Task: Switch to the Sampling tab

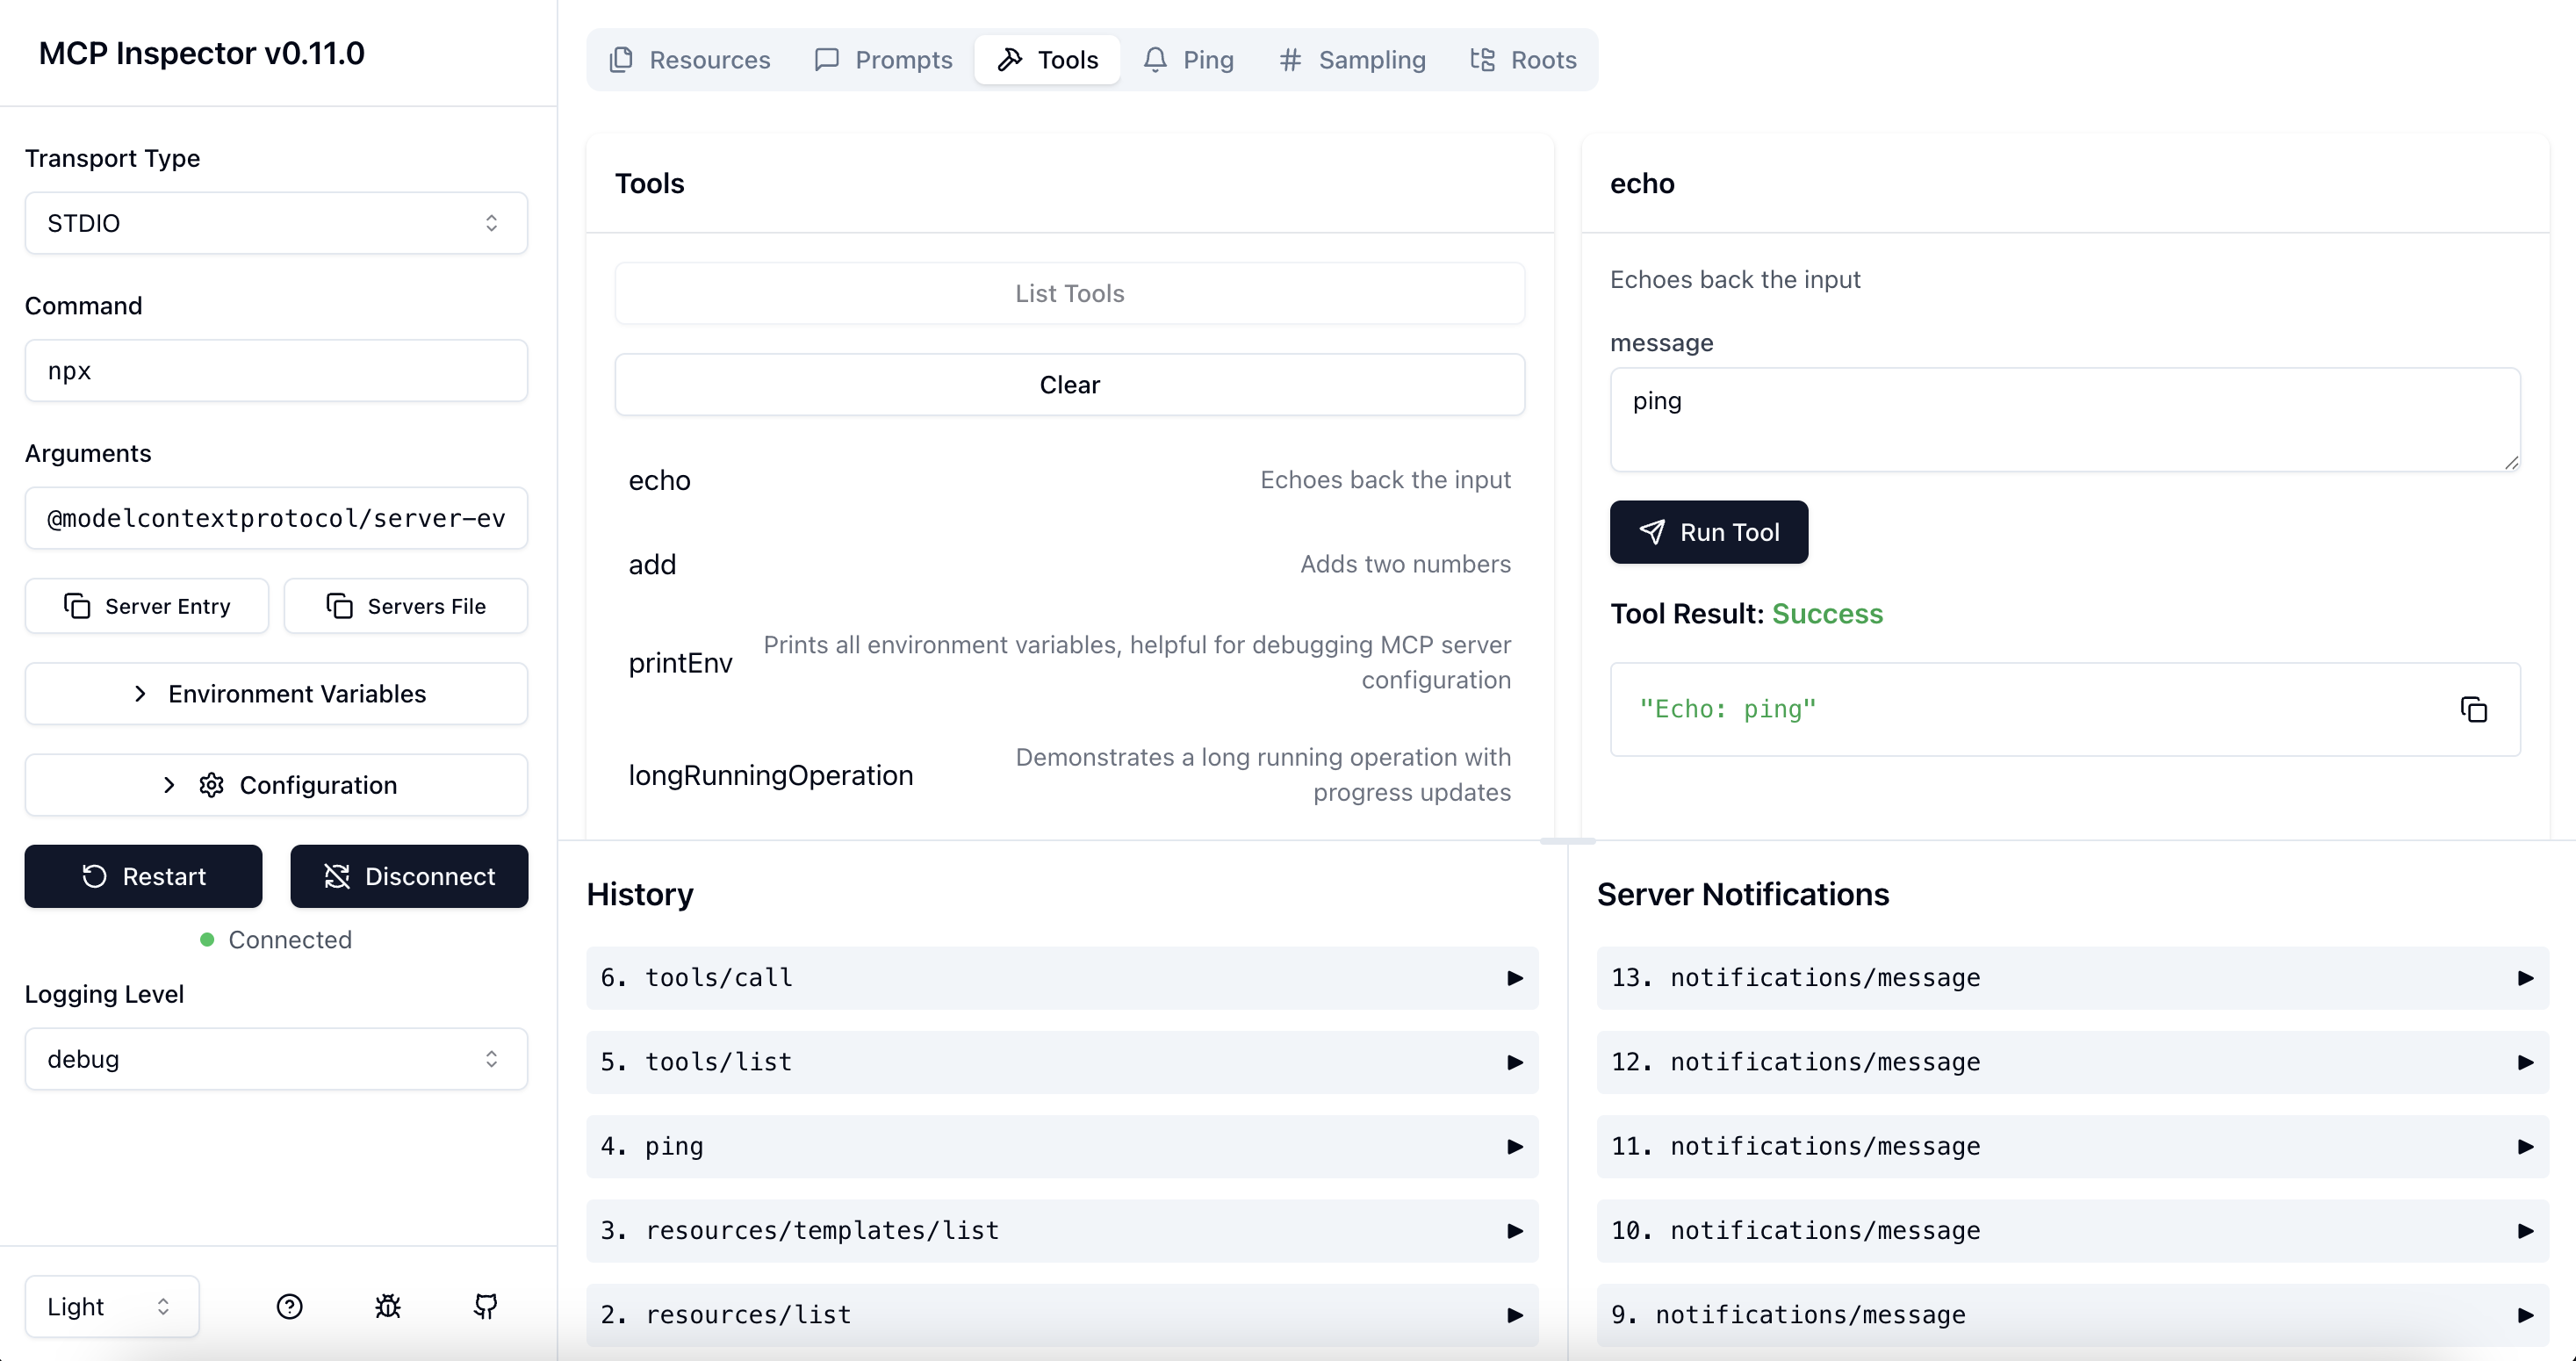Action: (1351, 59)
